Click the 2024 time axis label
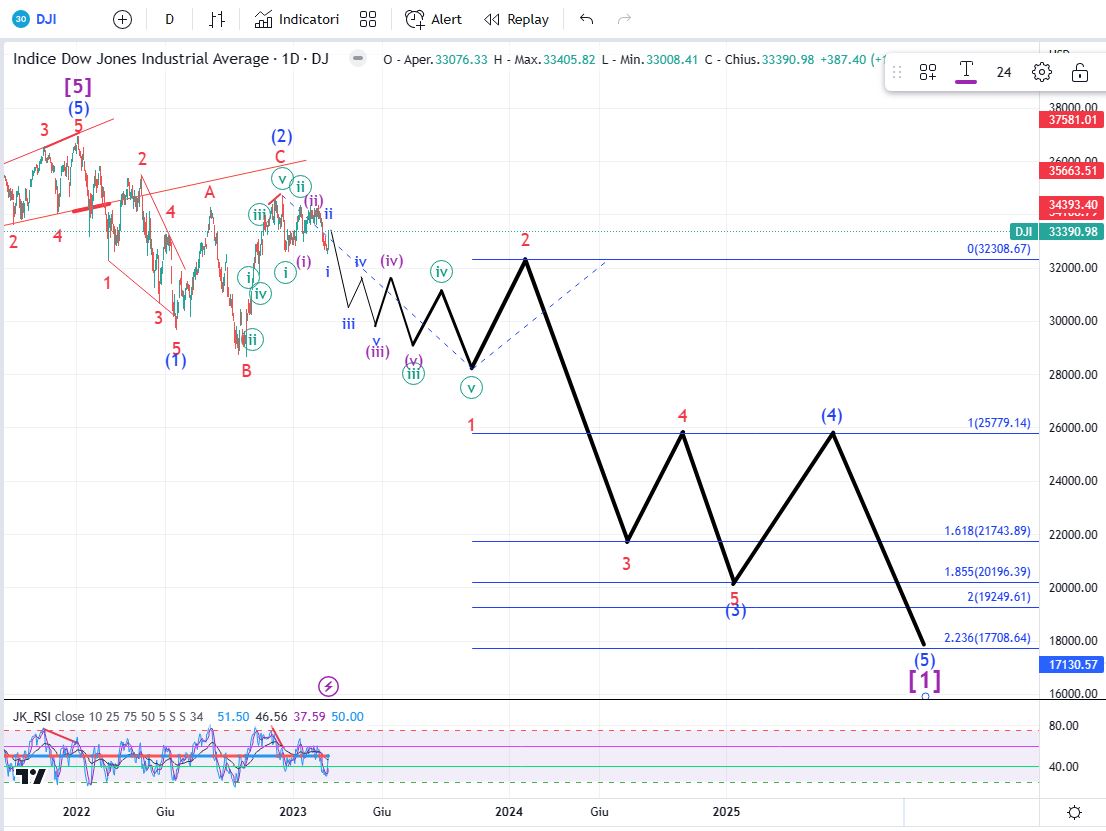This screenshot has width=1106, height=831. 509,812
